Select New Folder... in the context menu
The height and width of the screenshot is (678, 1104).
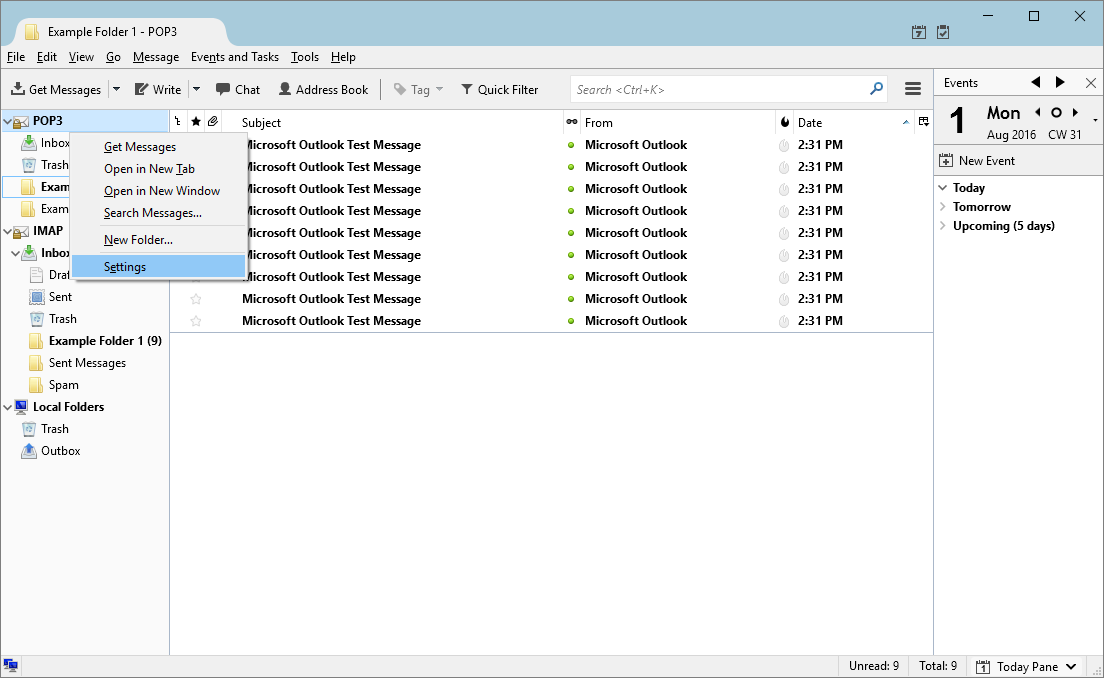coord(138,240)
